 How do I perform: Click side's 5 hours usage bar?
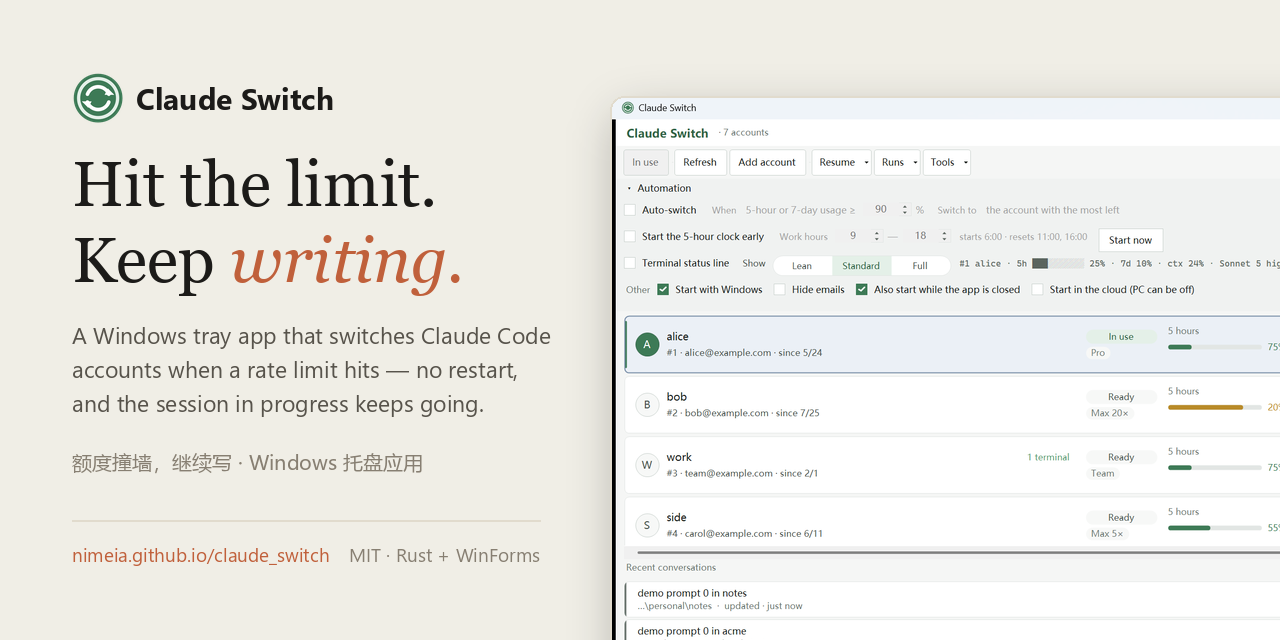pyautogui.click(x=1214, y=527)
